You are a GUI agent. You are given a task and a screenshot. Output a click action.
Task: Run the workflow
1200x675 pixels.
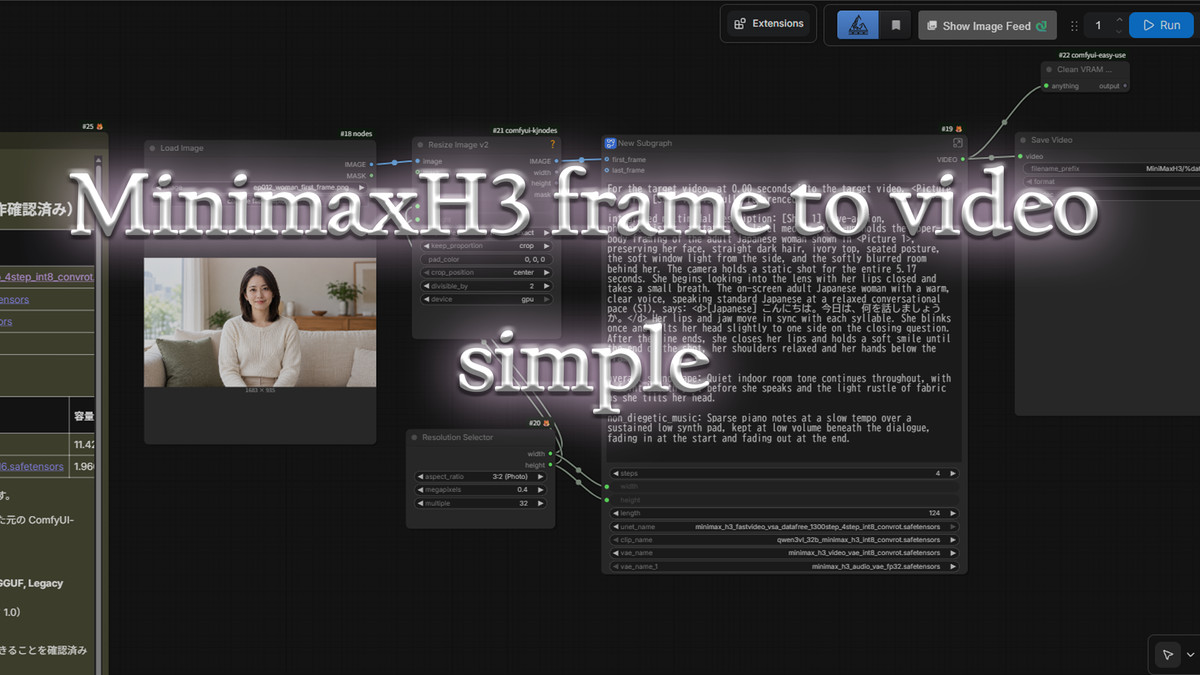point(1161,25)
